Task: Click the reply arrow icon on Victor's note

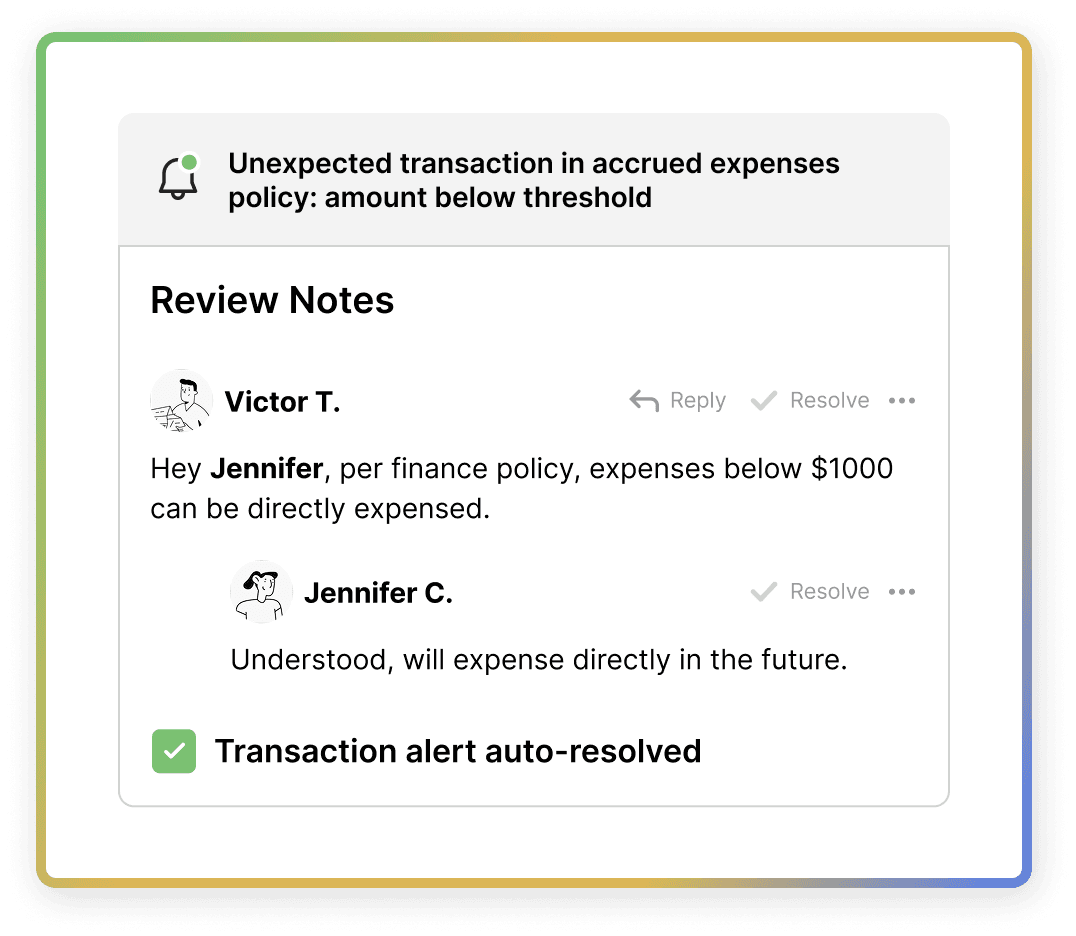Action: tap(644, 401)
